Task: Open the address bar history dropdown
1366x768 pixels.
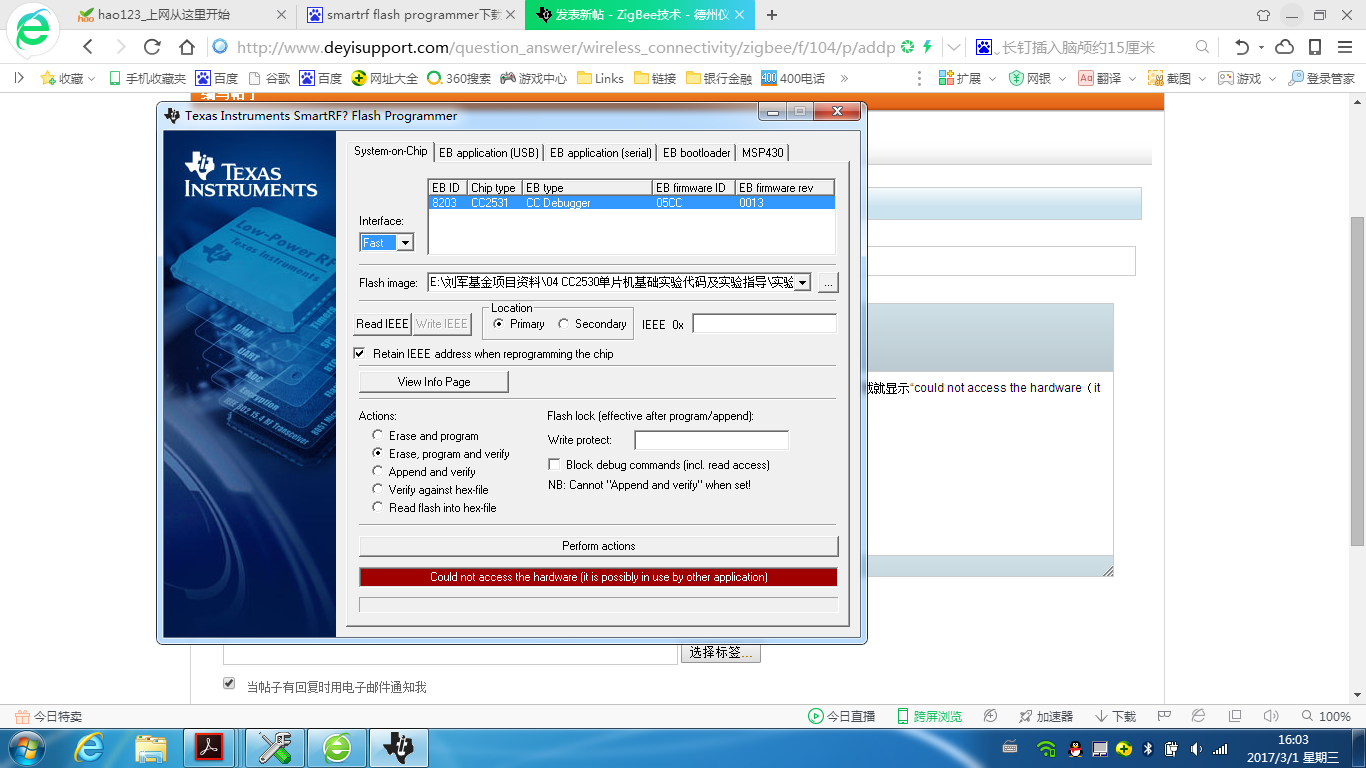Action: [955, 47]
